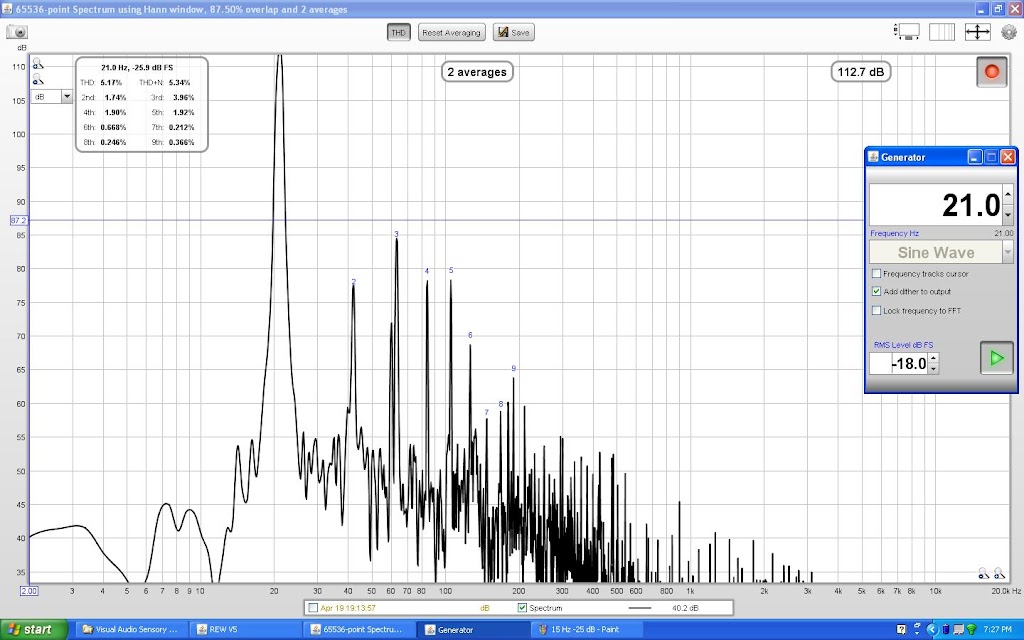Click the THD 5.17% value

pyautogui.click(x=112, y=83)
